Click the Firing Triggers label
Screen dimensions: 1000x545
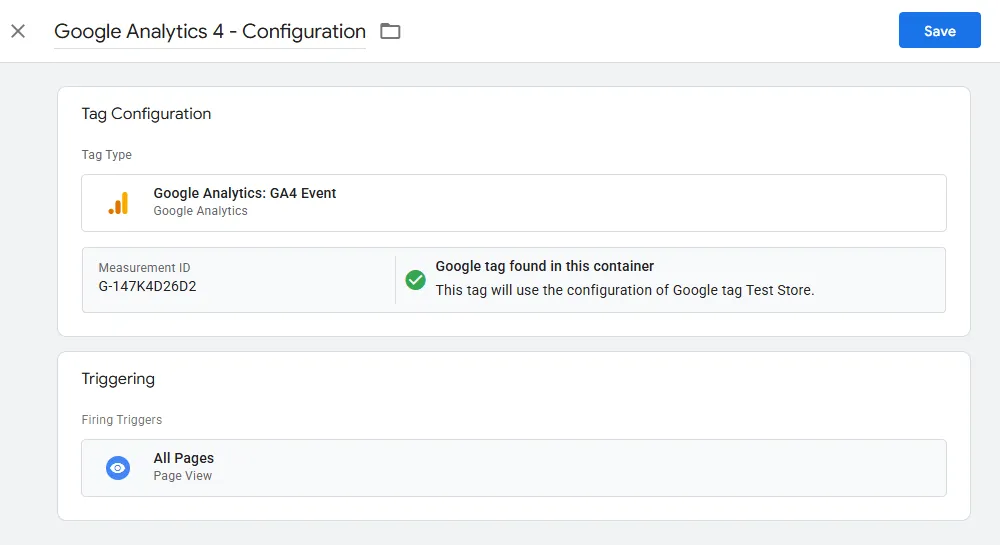[x=122, y=419]
